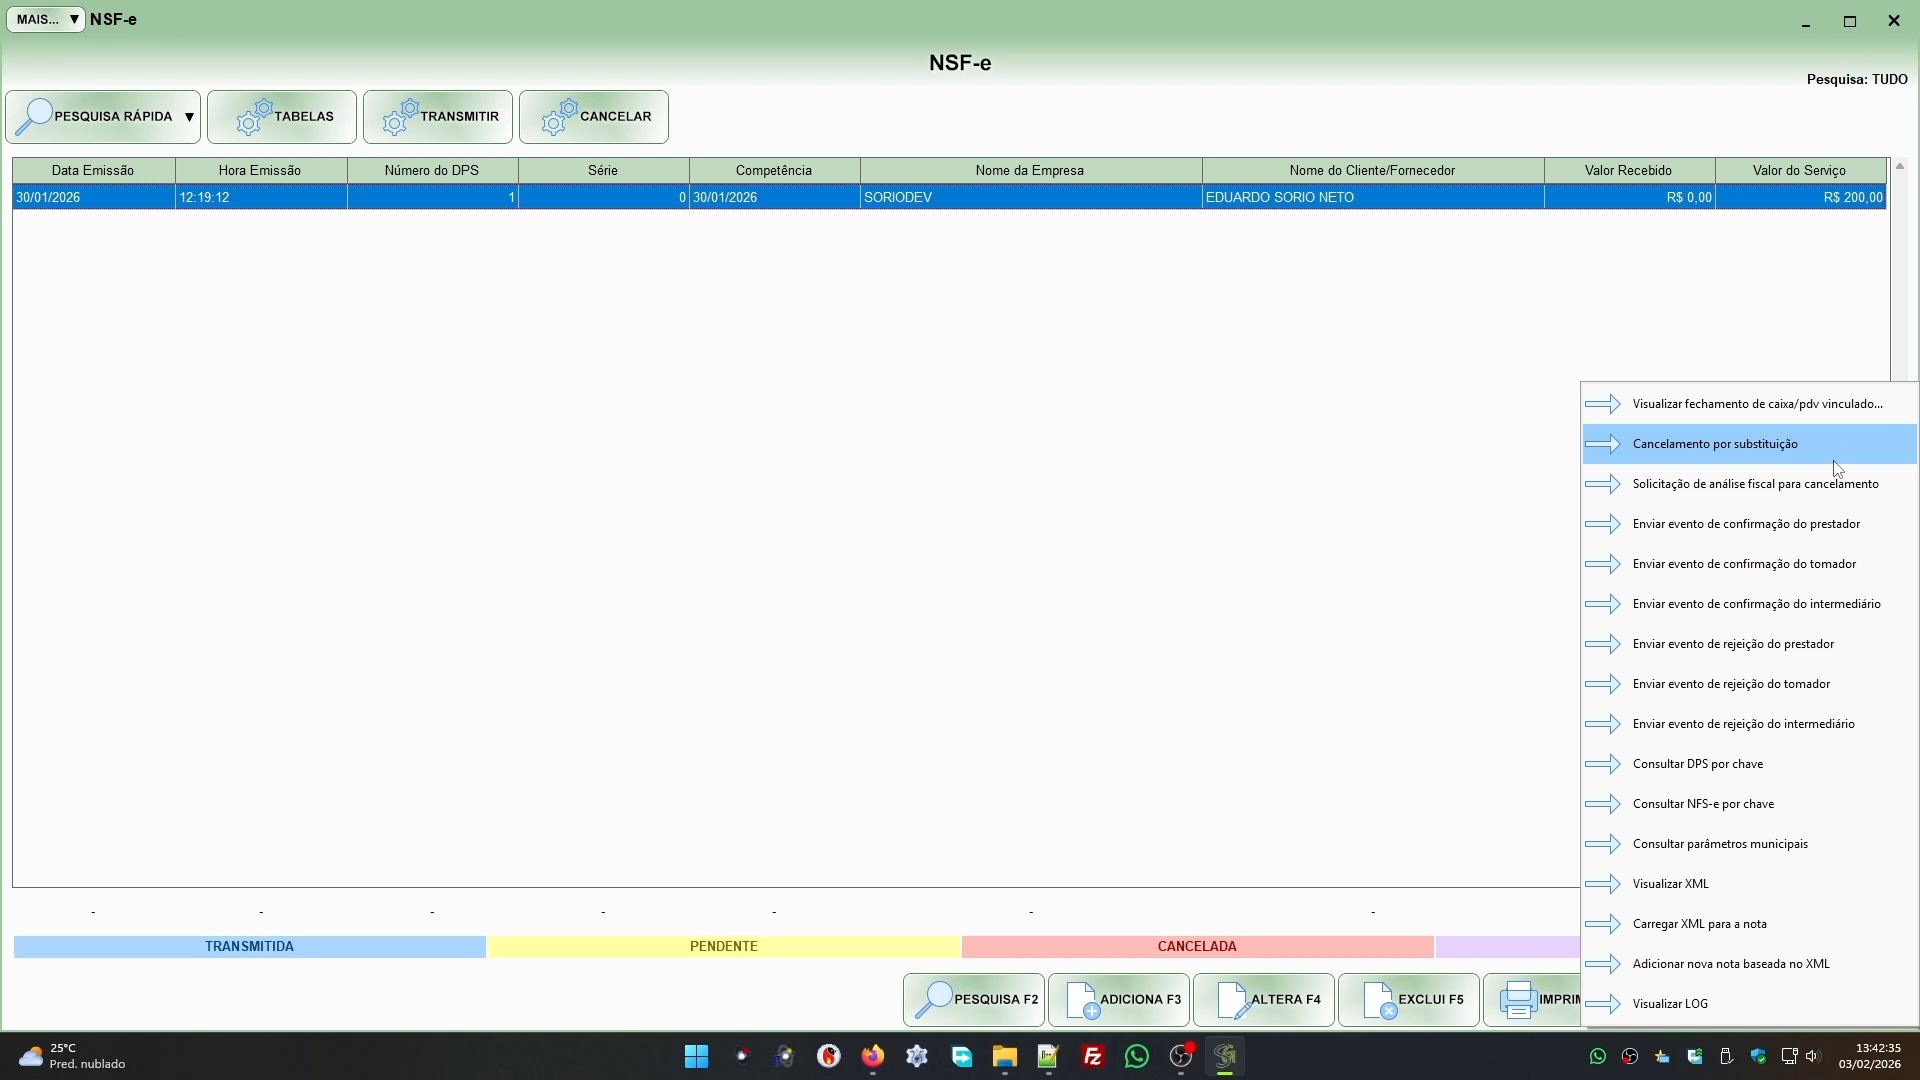Click Adiciona F3 document icon
This screenshot has width=1920, height=1080.
coord(1082,1000)
